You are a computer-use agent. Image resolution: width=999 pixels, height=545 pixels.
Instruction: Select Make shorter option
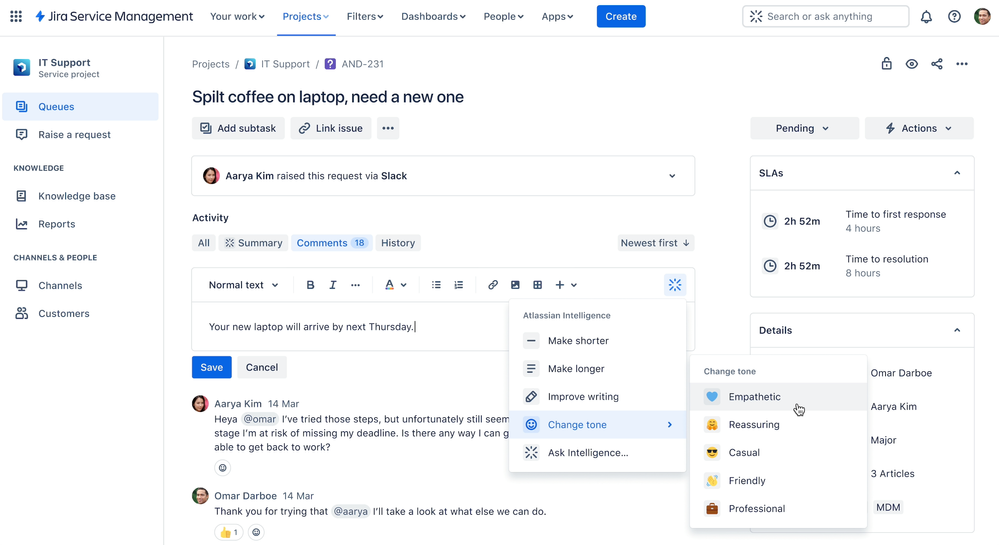tap(597, 340)
